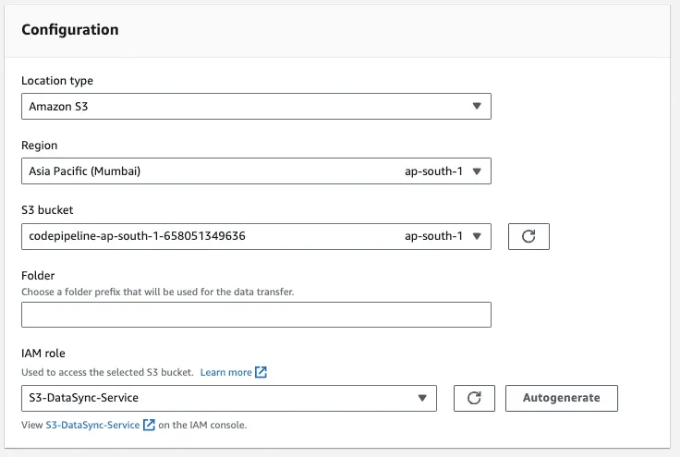Click the Location type label
This screenshot has width=680, height=457.
(x=57, y=81)
